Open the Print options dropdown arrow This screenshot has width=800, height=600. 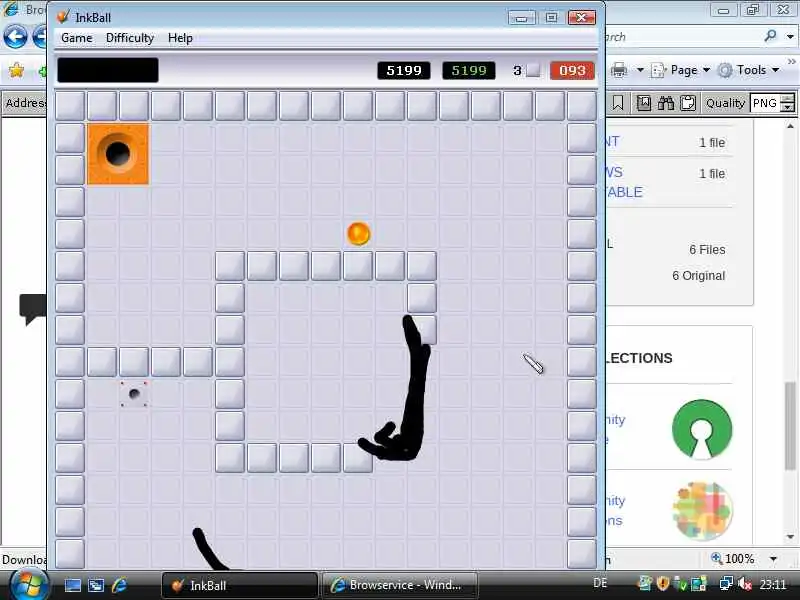pos(640,69)
